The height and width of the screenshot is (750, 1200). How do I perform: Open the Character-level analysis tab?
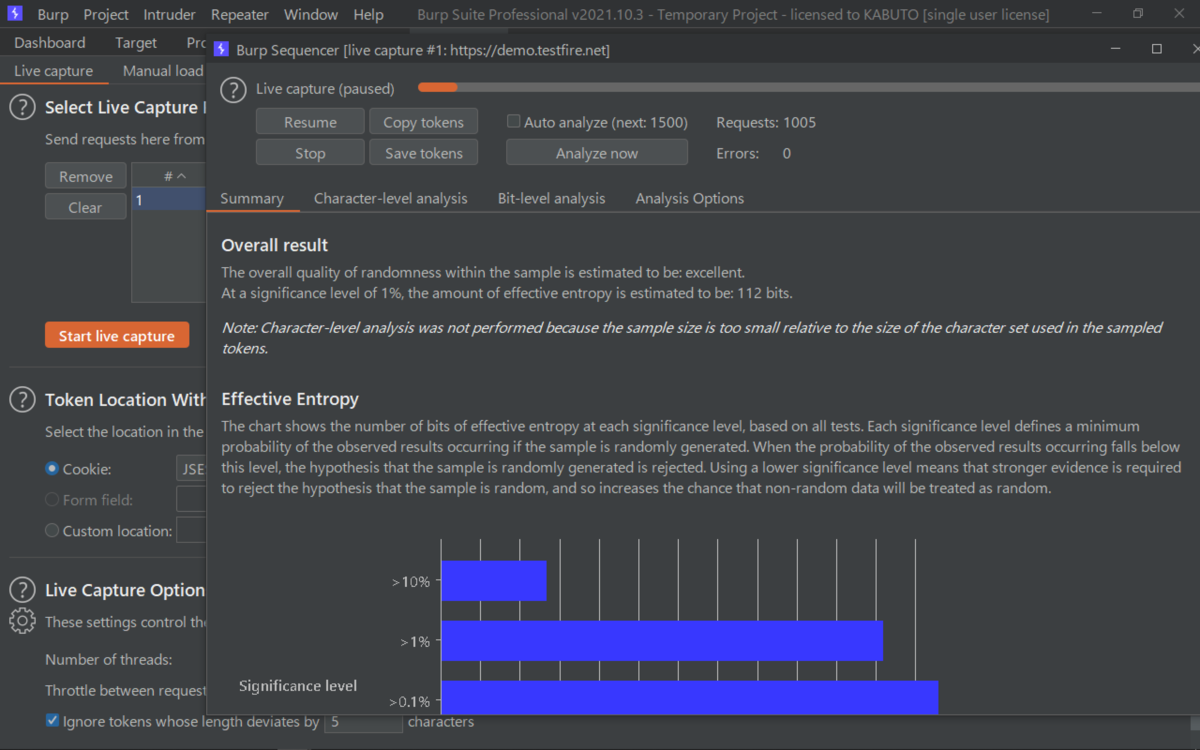click(391, 198)
